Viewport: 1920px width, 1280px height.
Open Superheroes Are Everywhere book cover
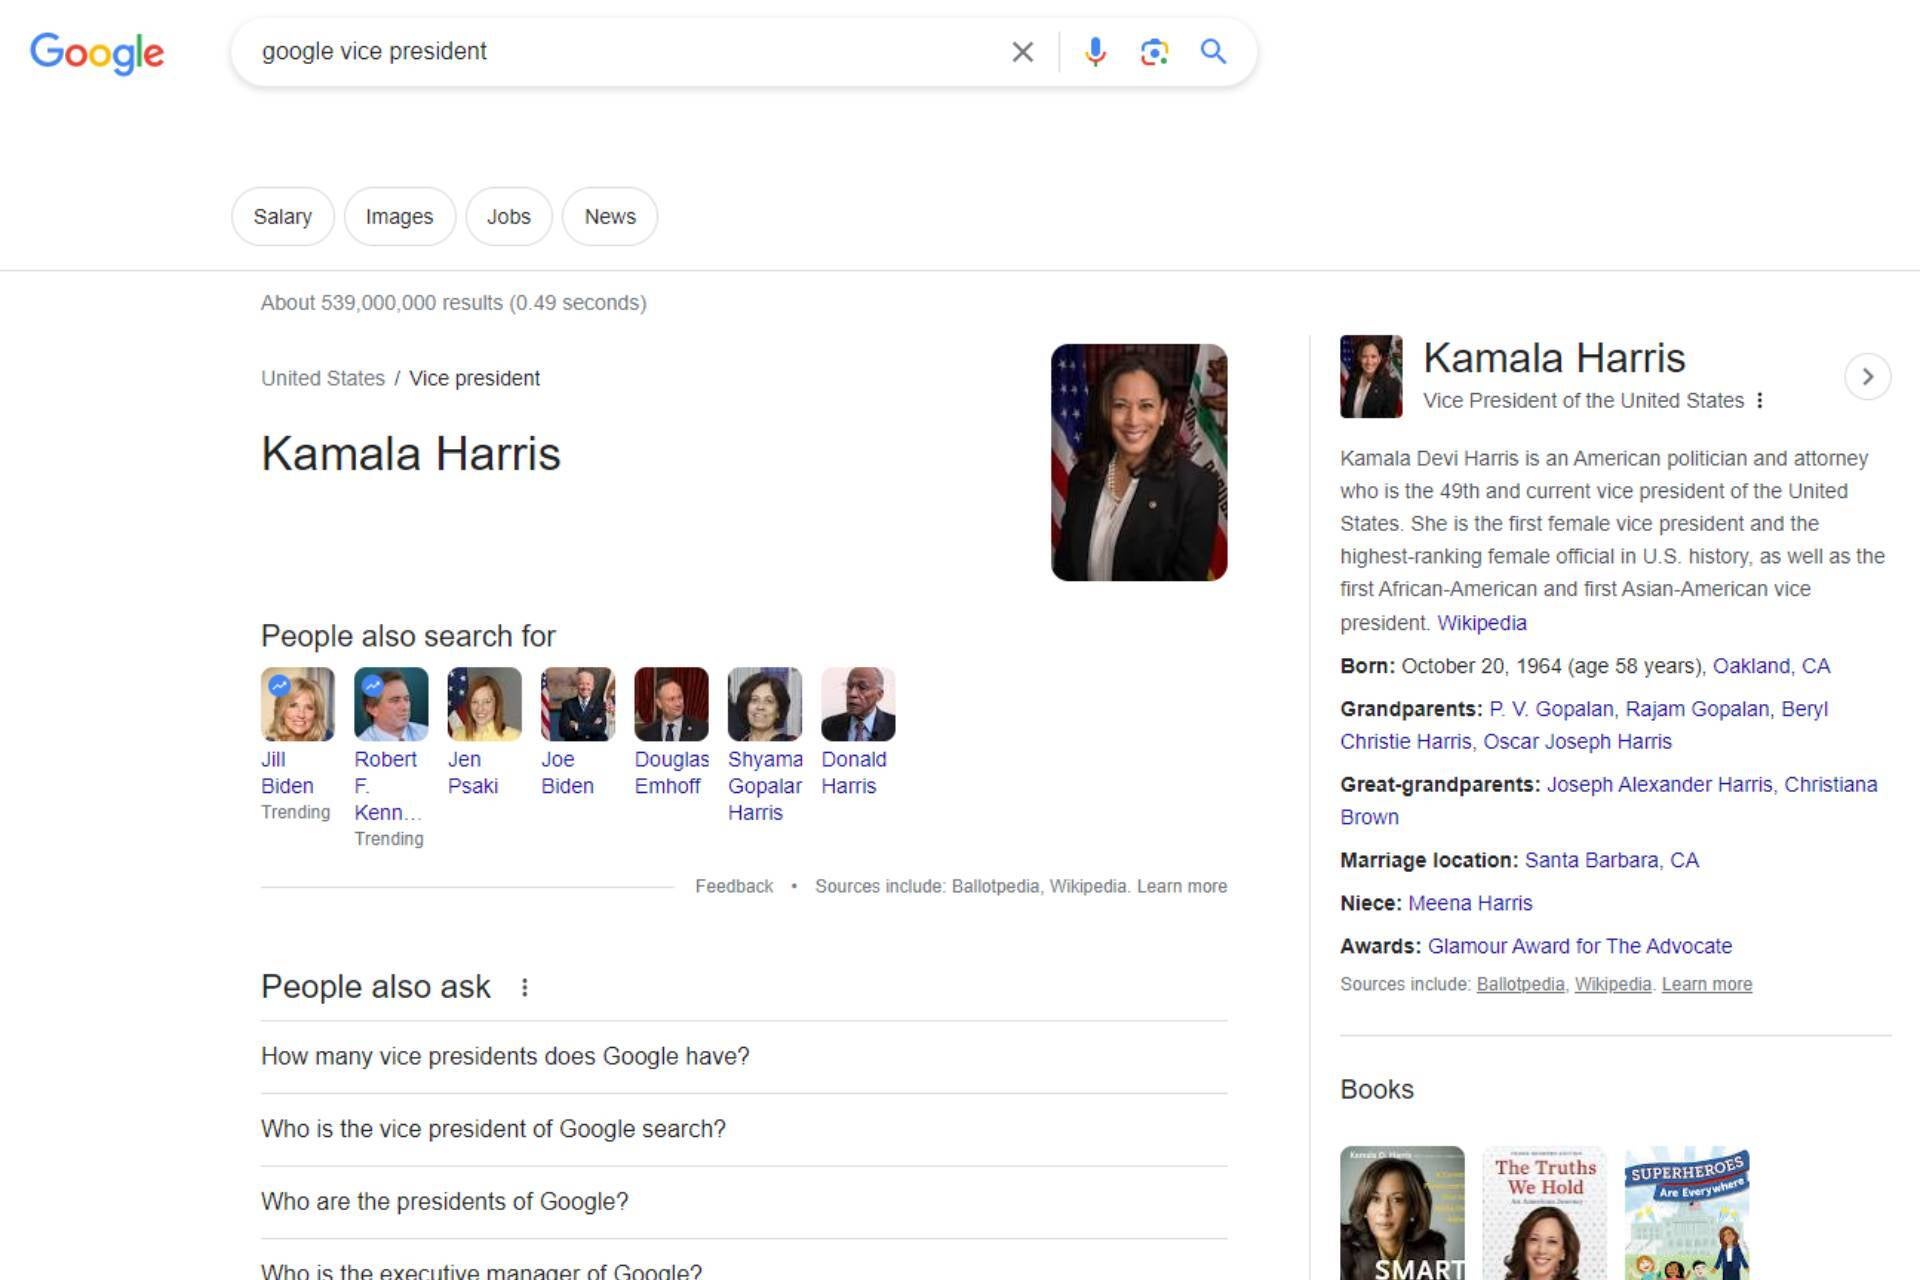tap(1687, 1213)
